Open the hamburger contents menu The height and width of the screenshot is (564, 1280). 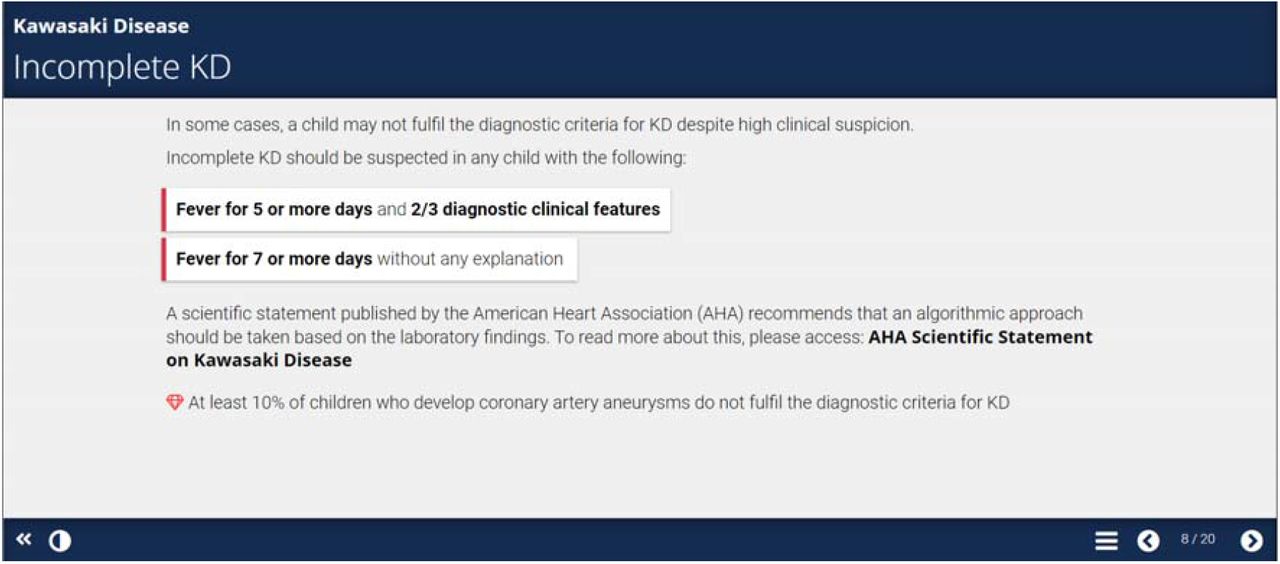(1106, 541)
